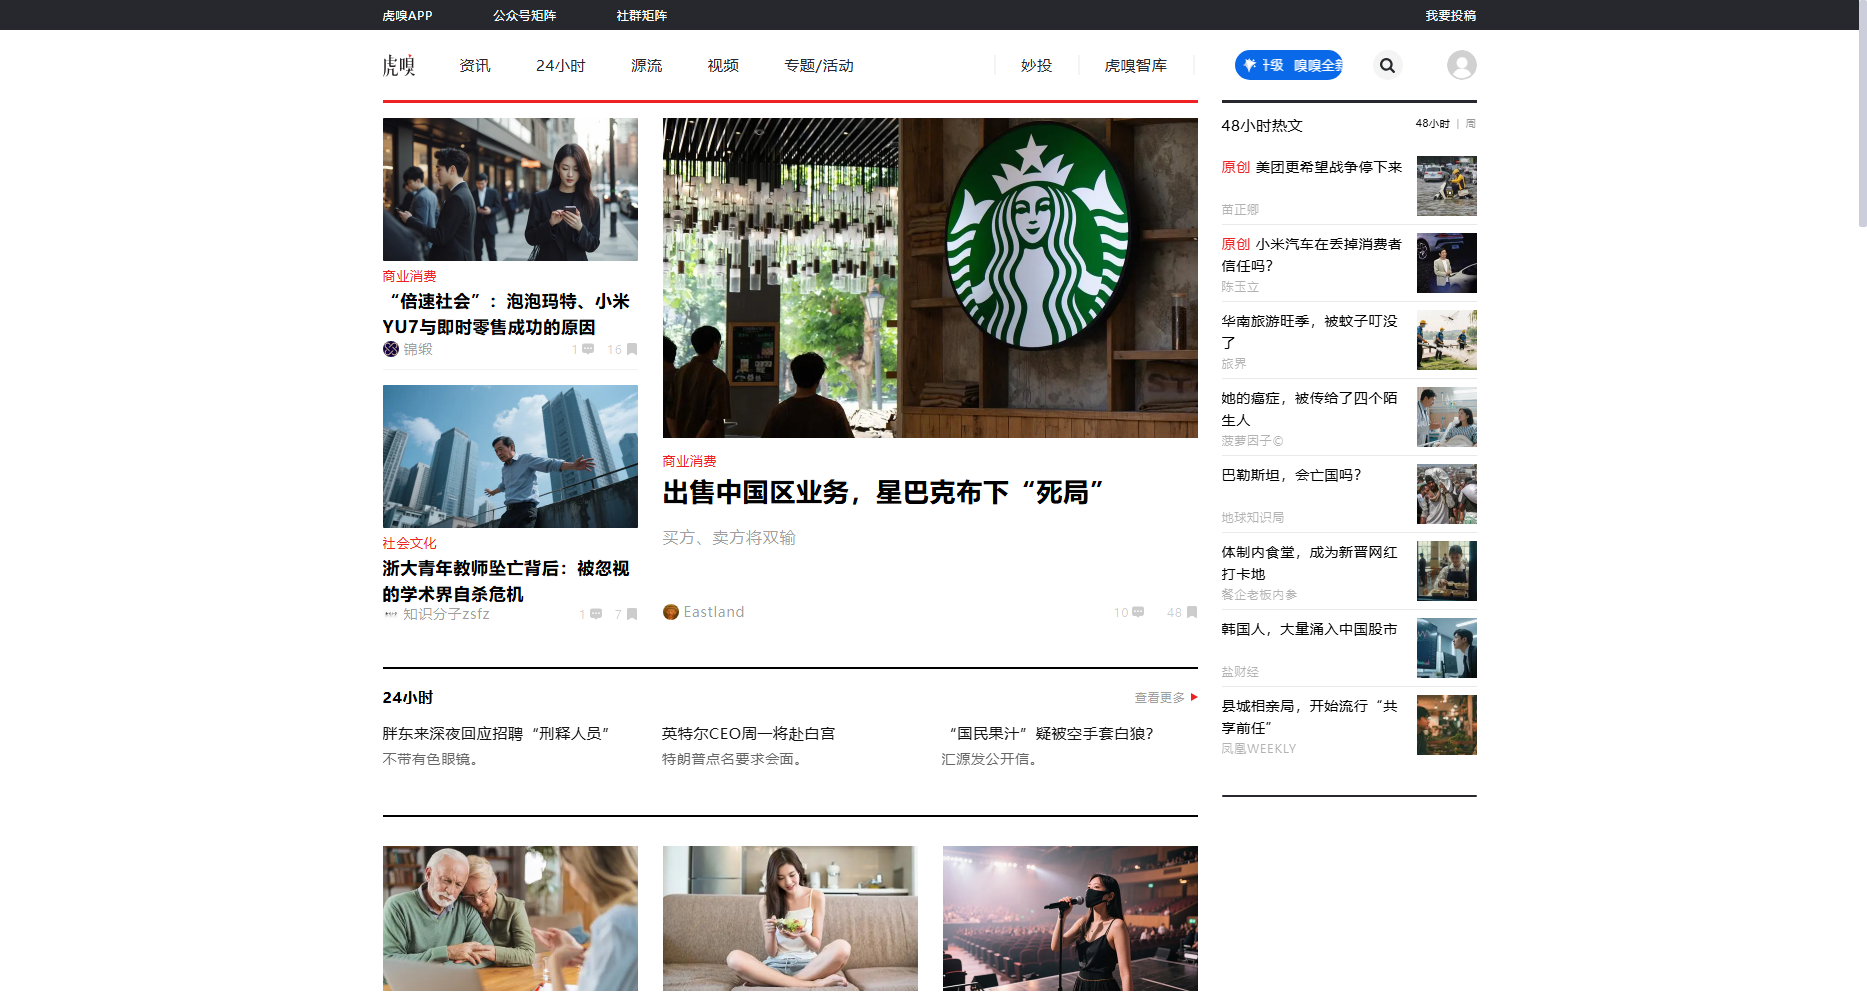
Task: Click thumbnail of masked singer on stage
Action: [1070, 918]
